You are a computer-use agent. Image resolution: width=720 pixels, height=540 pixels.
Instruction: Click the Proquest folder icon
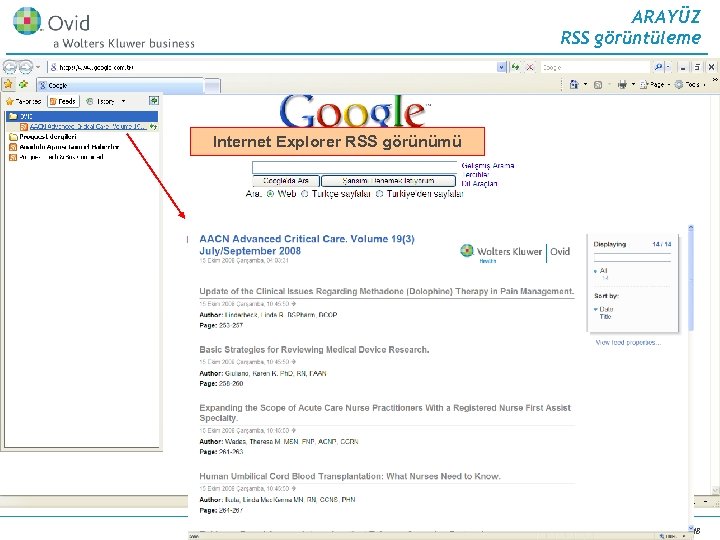pos(13,137)
